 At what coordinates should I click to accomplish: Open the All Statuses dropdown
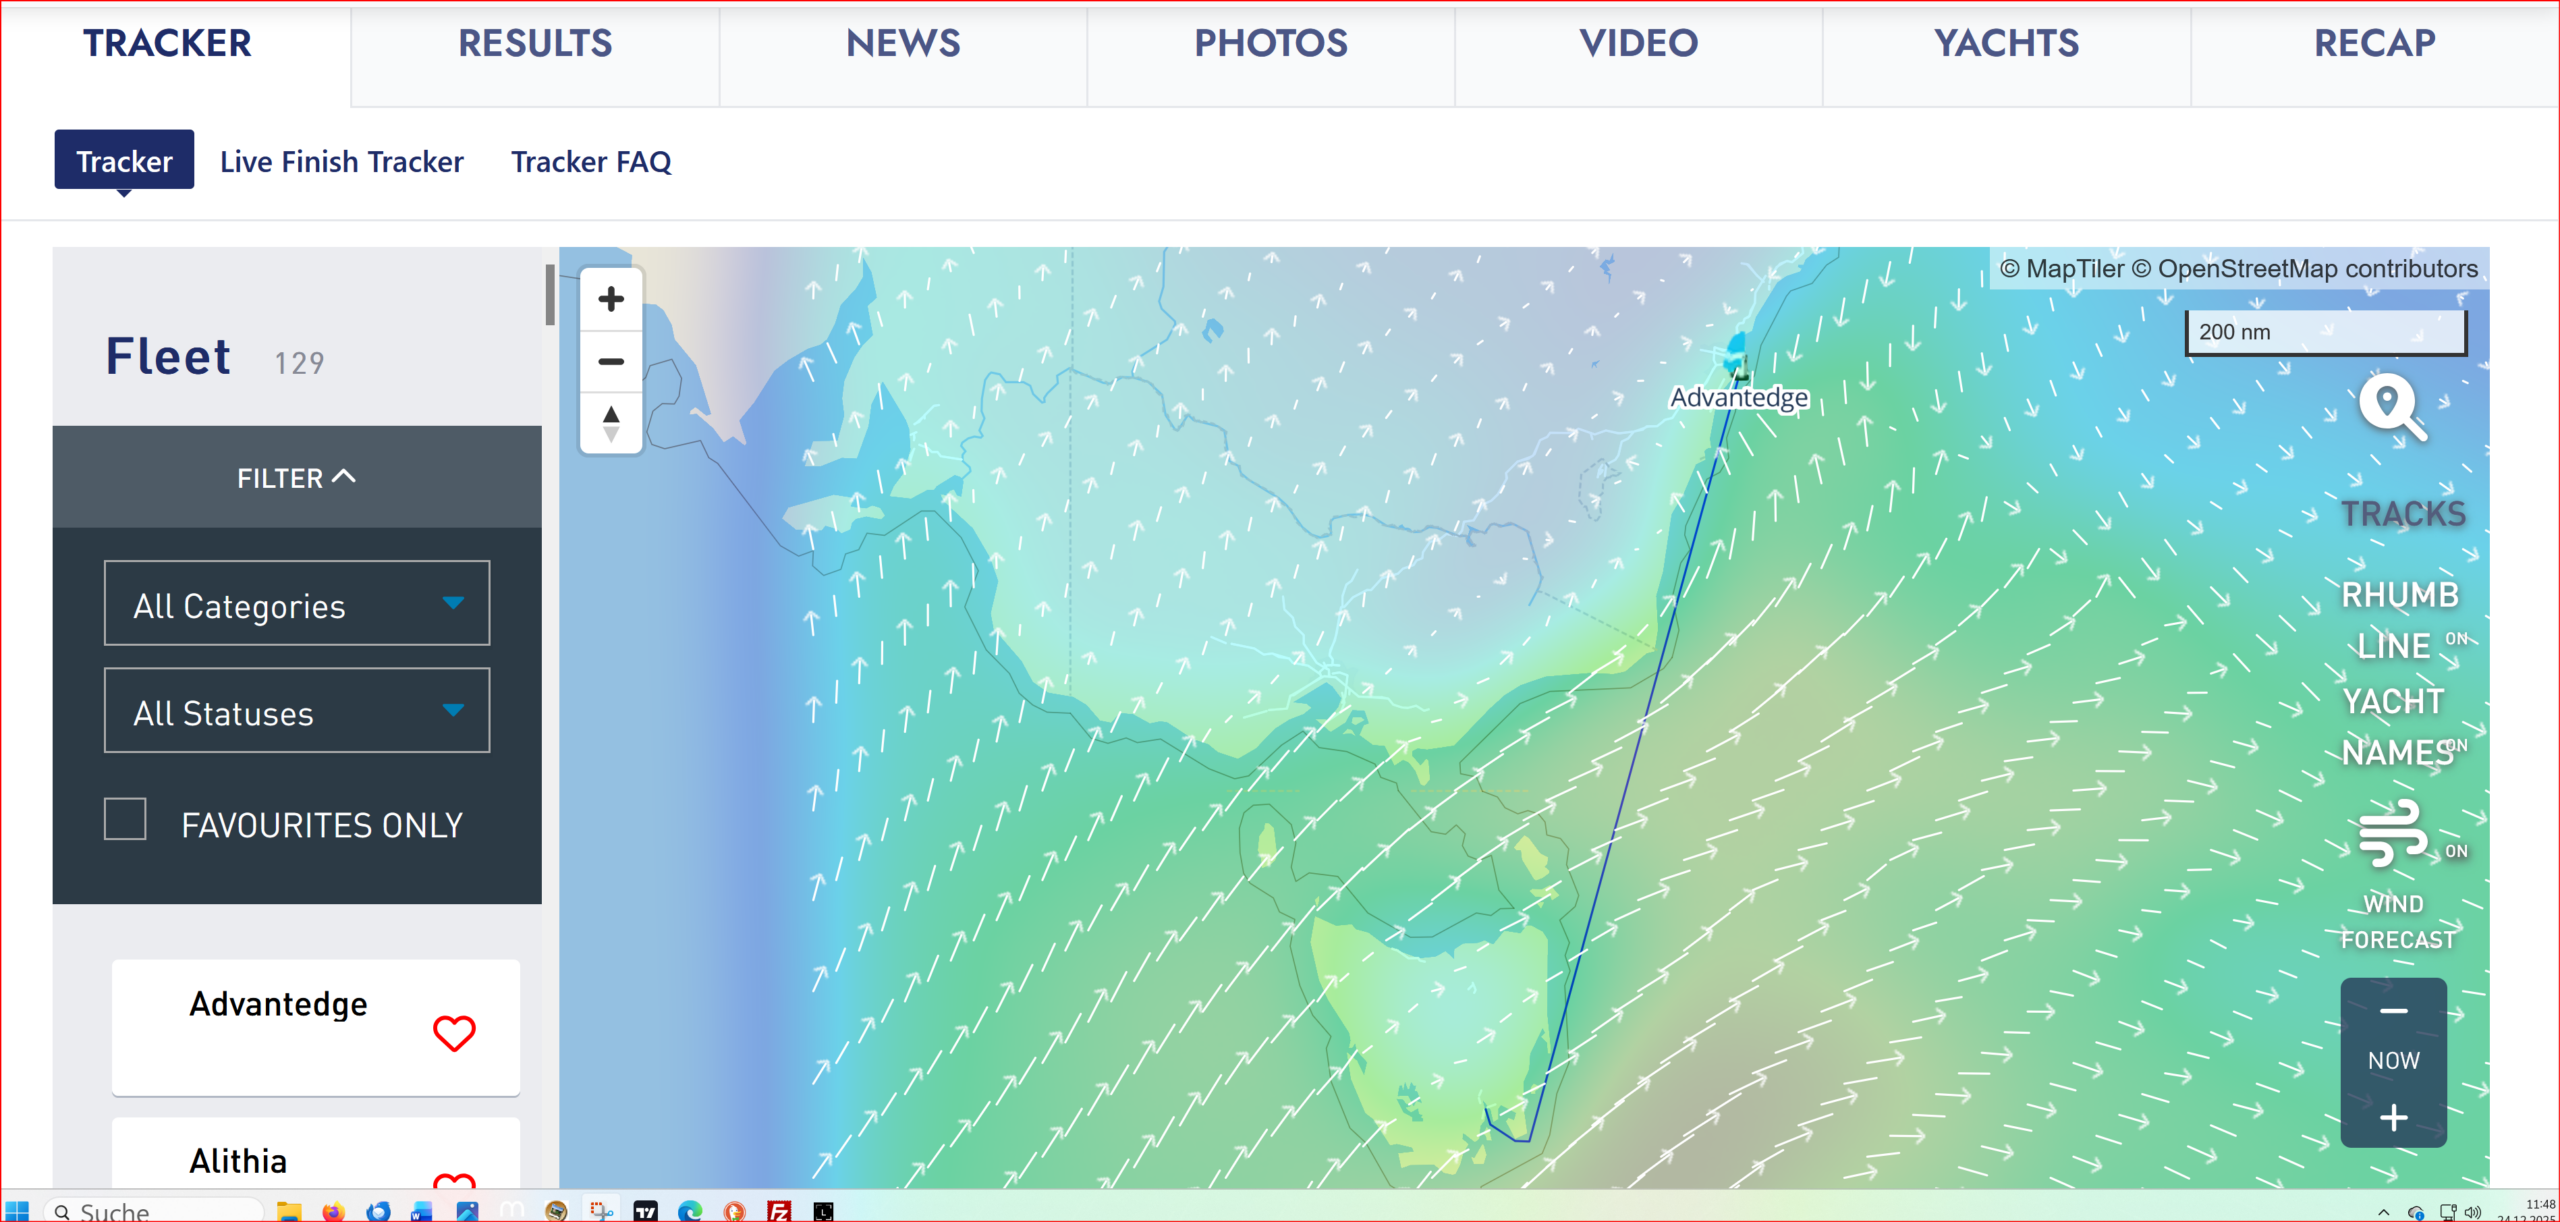[x=297, y=711]
